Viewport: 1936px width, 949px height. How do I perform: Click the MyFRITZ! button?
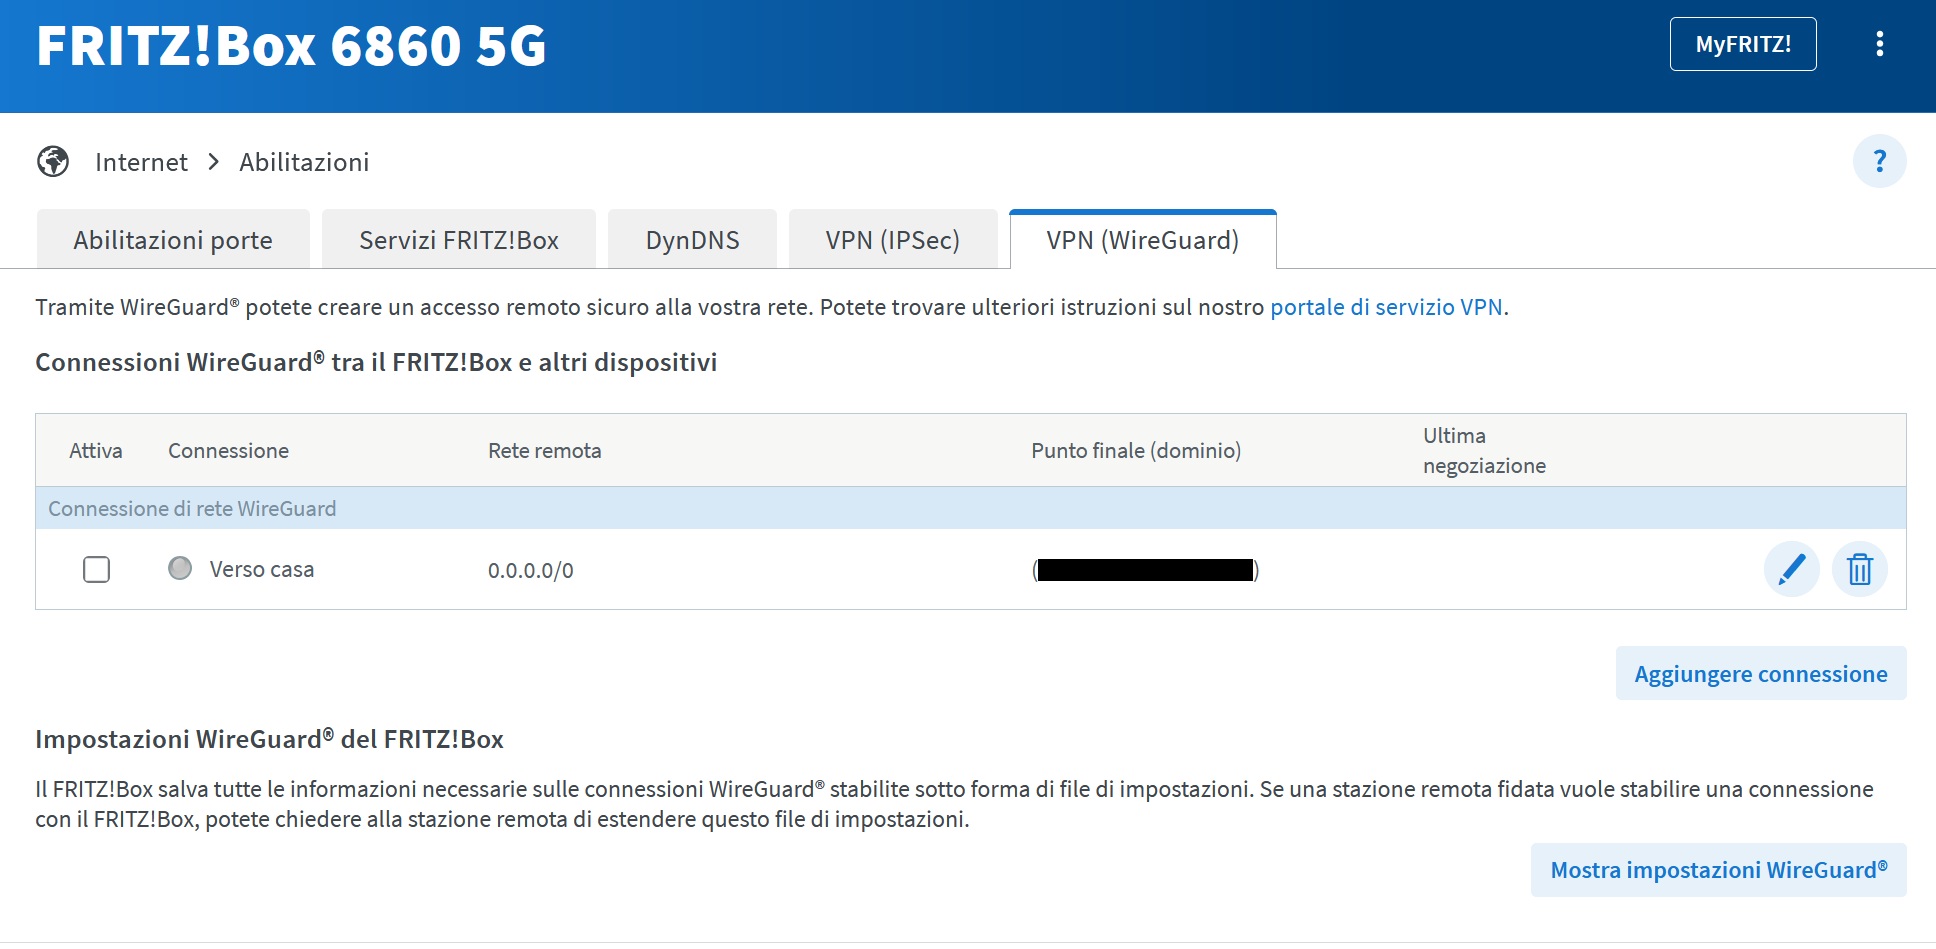point(1743,44)
